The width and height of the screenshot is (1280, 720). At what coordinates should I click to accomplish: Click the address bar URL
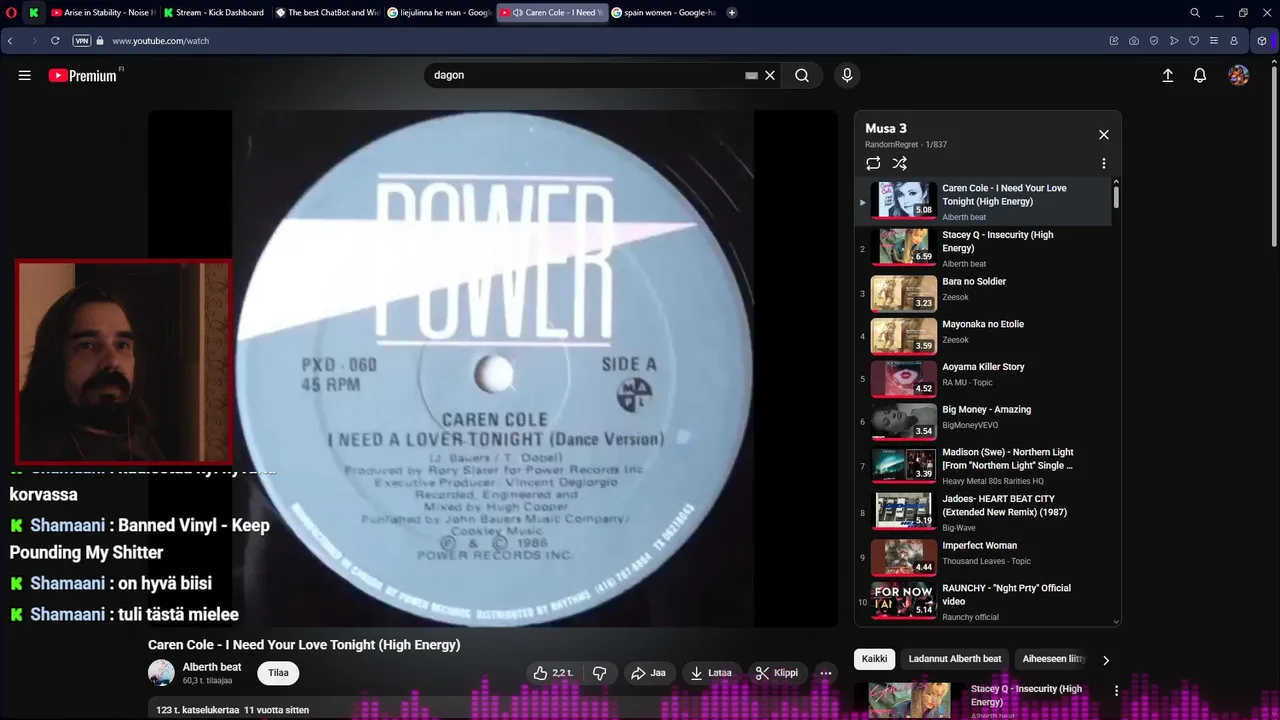click(x=160, y=41)
